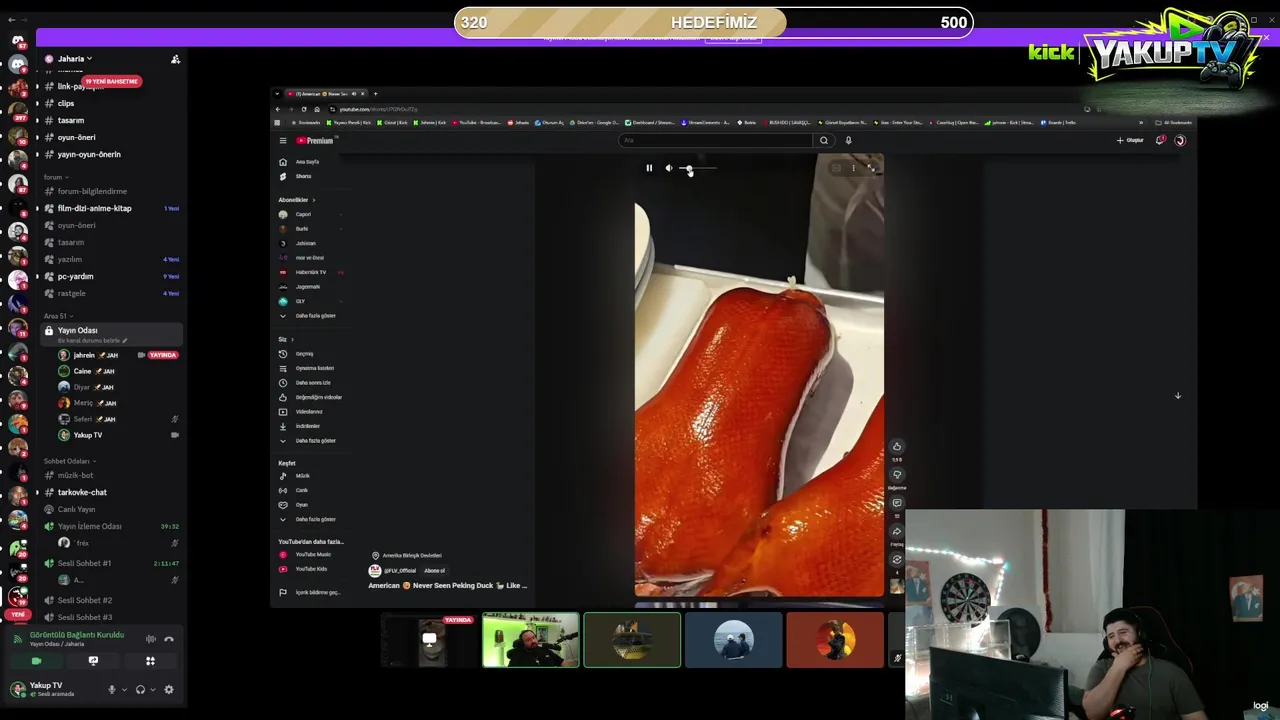The image size is (1280, 720).
Task: Click the YouTube Premium logo
Action: pyautogui.click(x=315, y=141)
